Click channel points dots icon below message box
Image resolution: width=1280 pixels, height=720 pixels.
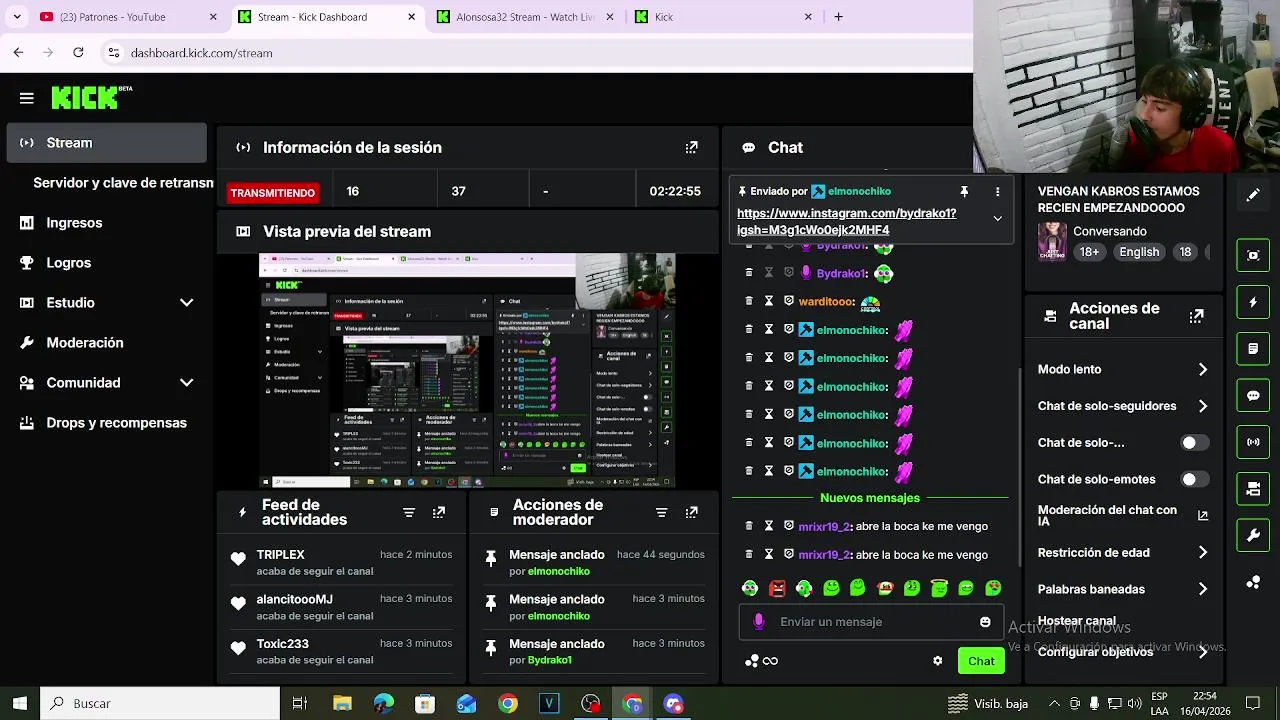click(x=752, y=661)
